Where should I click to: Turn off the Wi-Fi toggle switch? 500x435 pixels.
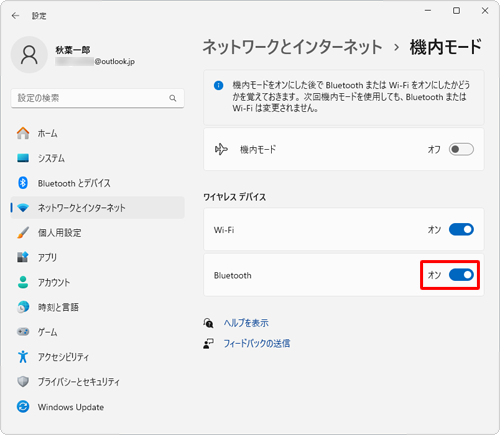pos(461,229)
